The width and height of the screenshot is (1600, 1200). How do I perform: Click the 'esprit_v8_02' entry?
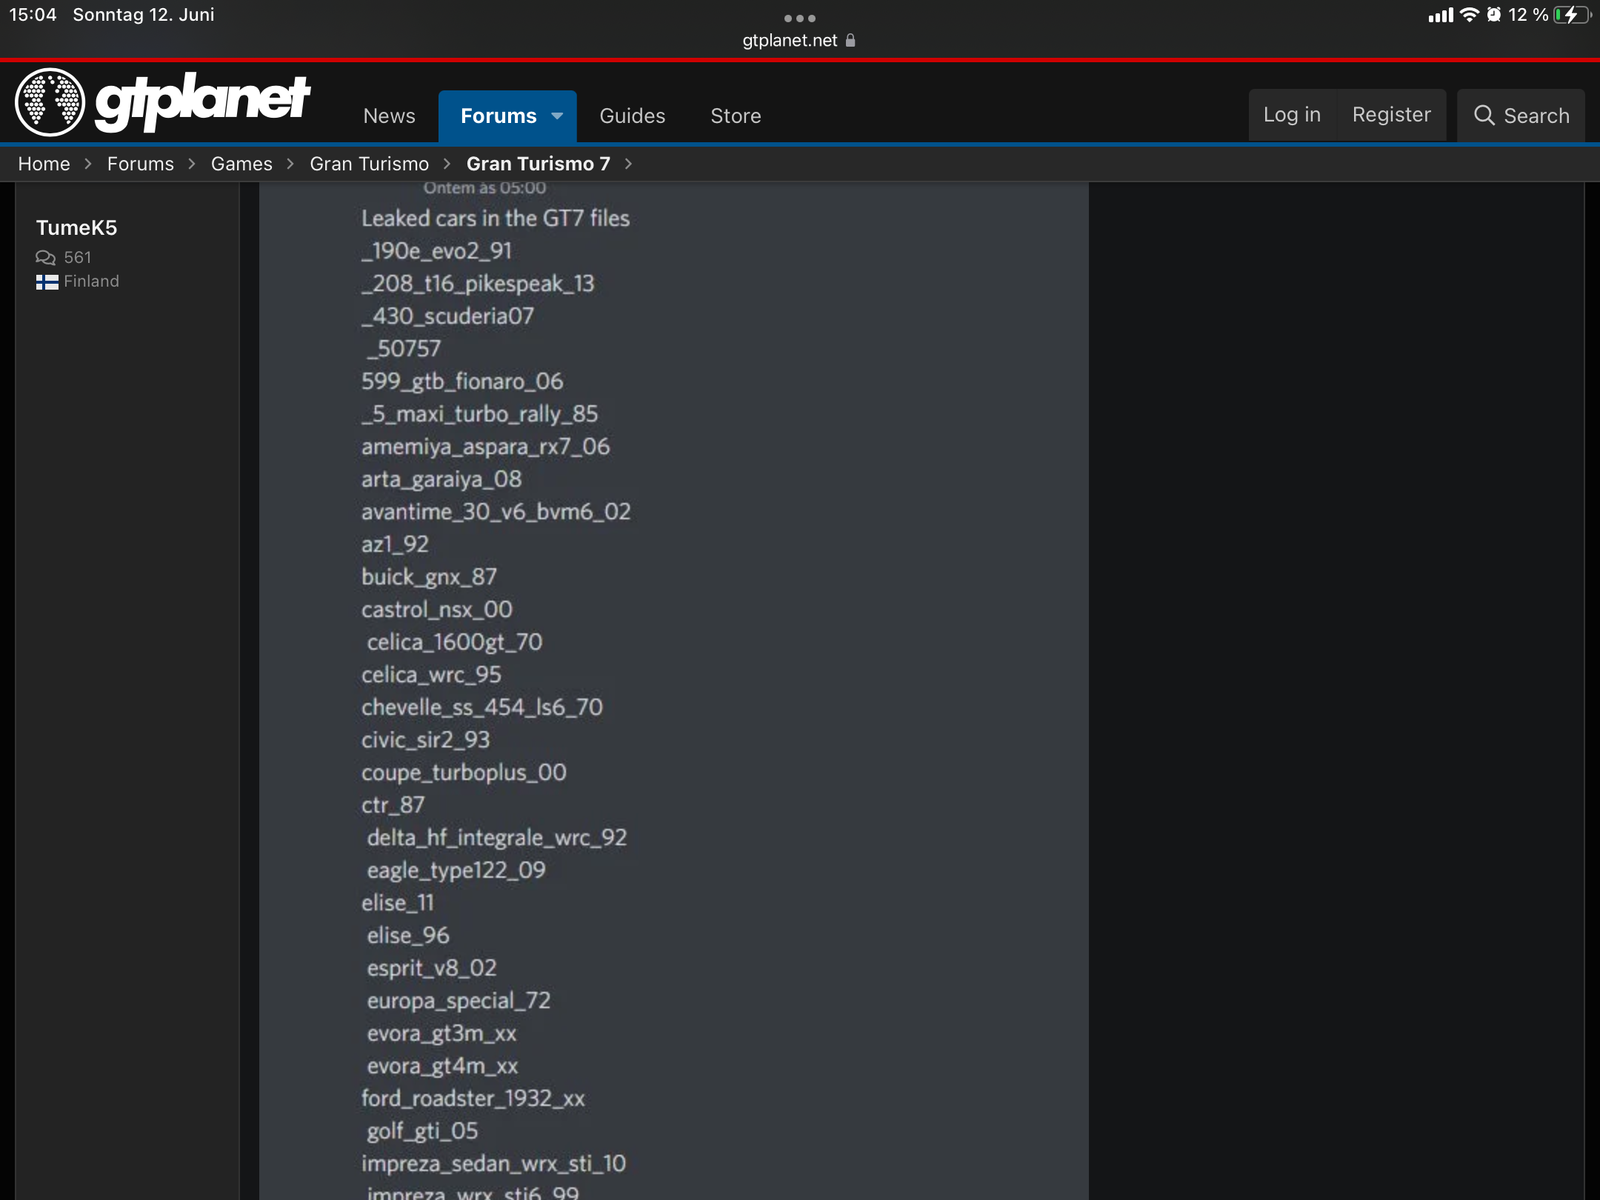[x=432, y=968]
